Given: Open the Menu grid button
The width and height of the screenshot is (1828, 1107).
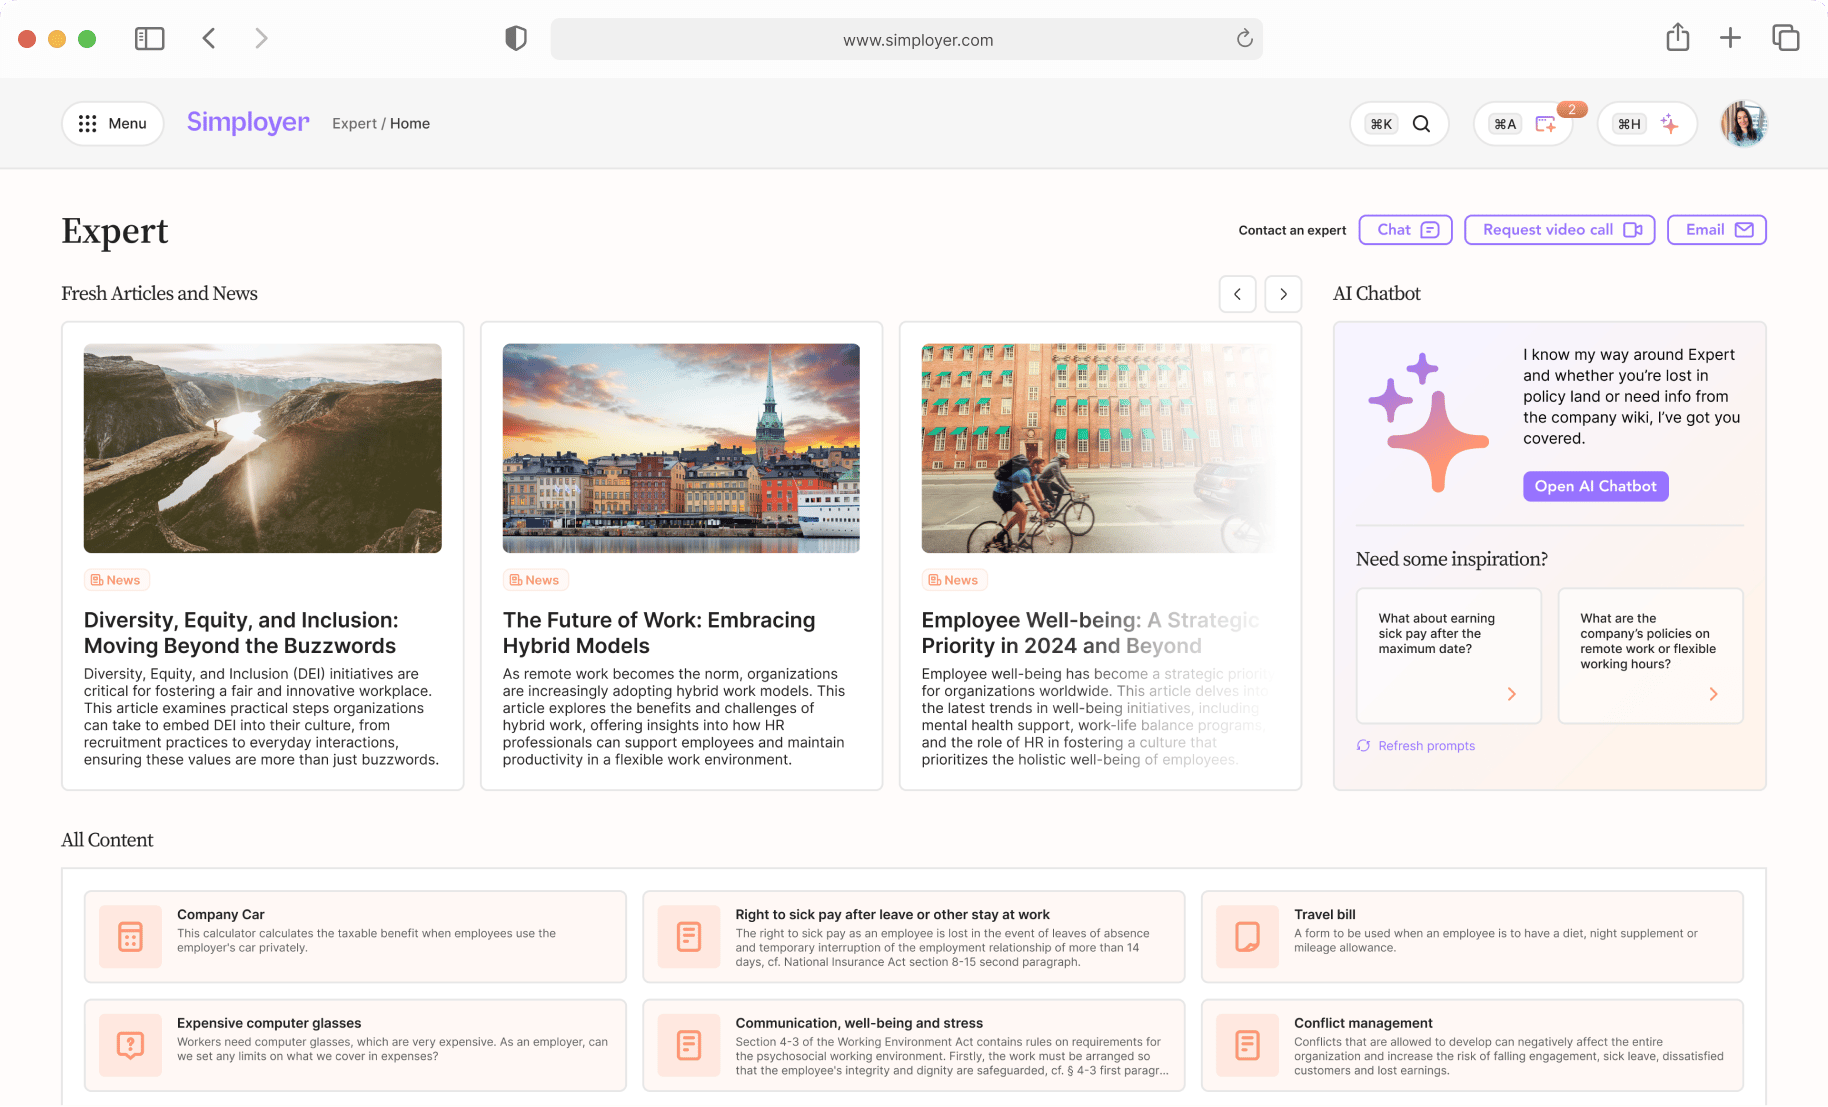Looking at the screenshot, I should tap(113, 124).
